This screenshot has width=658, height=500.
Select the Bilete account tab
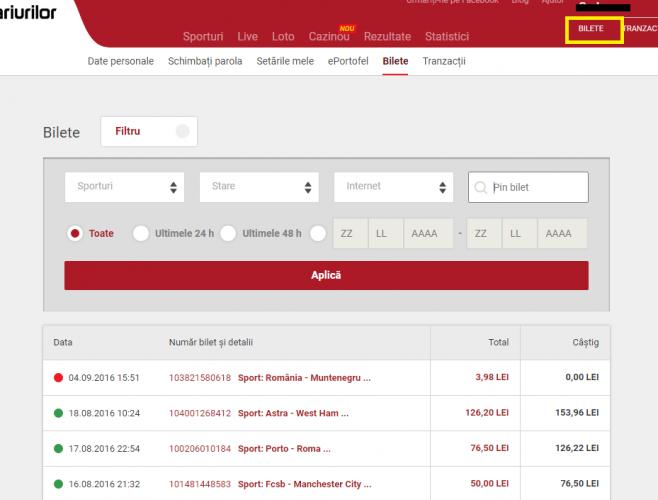click(395, 61)
